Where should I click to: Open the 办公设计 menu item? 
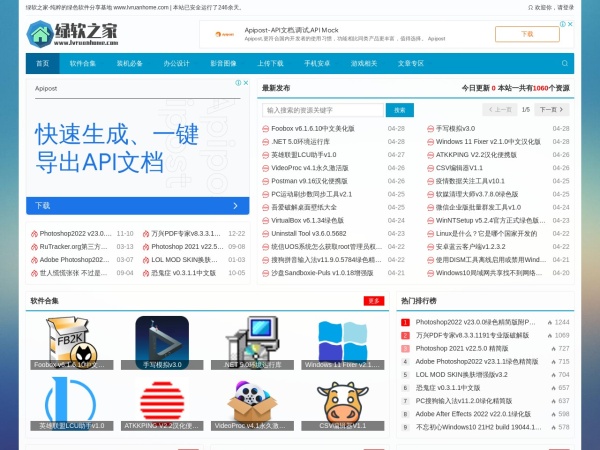(176, 64)
